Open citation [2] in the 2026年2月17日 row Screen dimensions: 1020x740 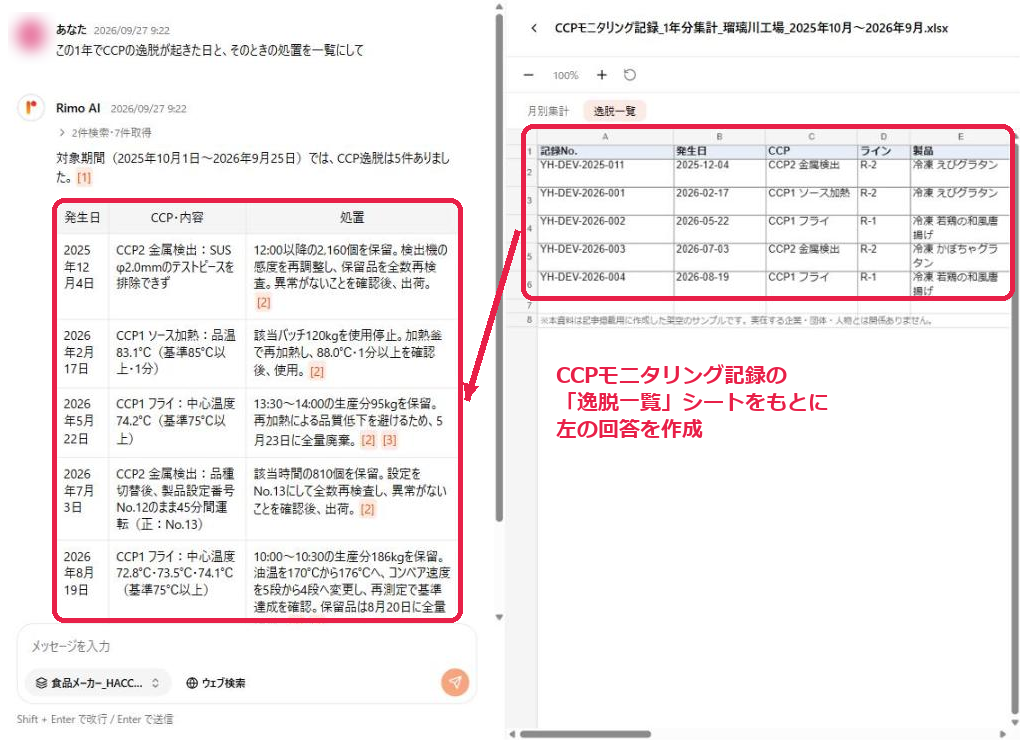(317, 371)
